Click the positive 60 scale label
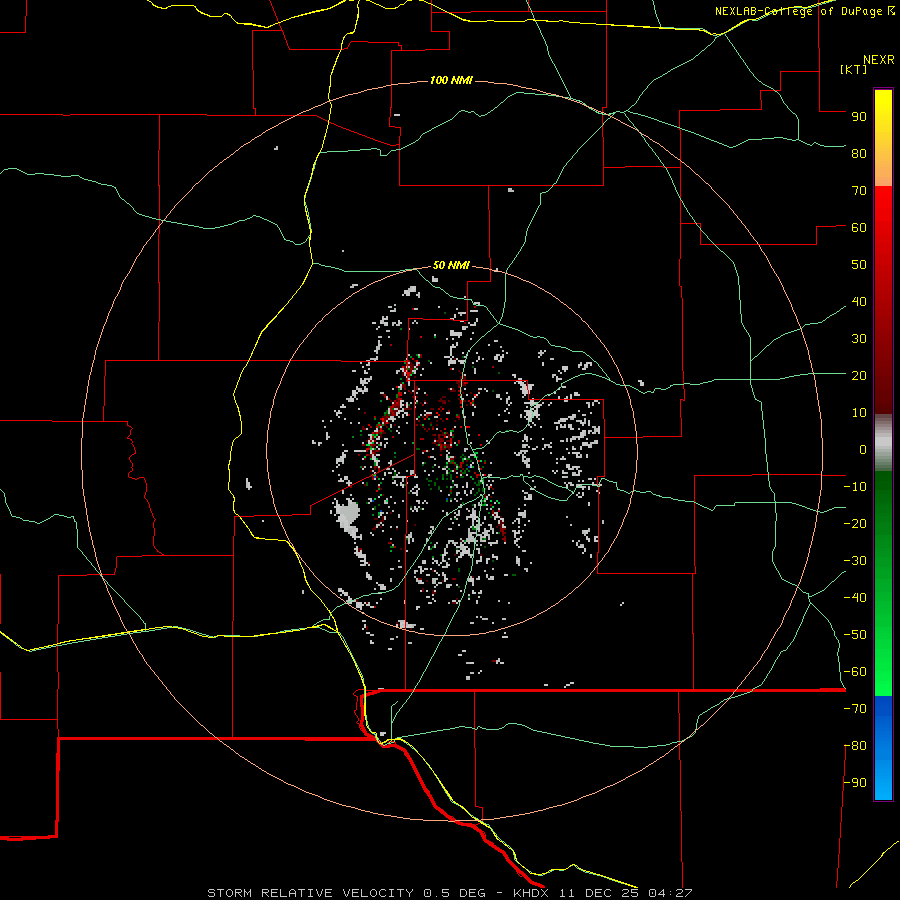Screen dimensions: 900x900 coord(859,228)
